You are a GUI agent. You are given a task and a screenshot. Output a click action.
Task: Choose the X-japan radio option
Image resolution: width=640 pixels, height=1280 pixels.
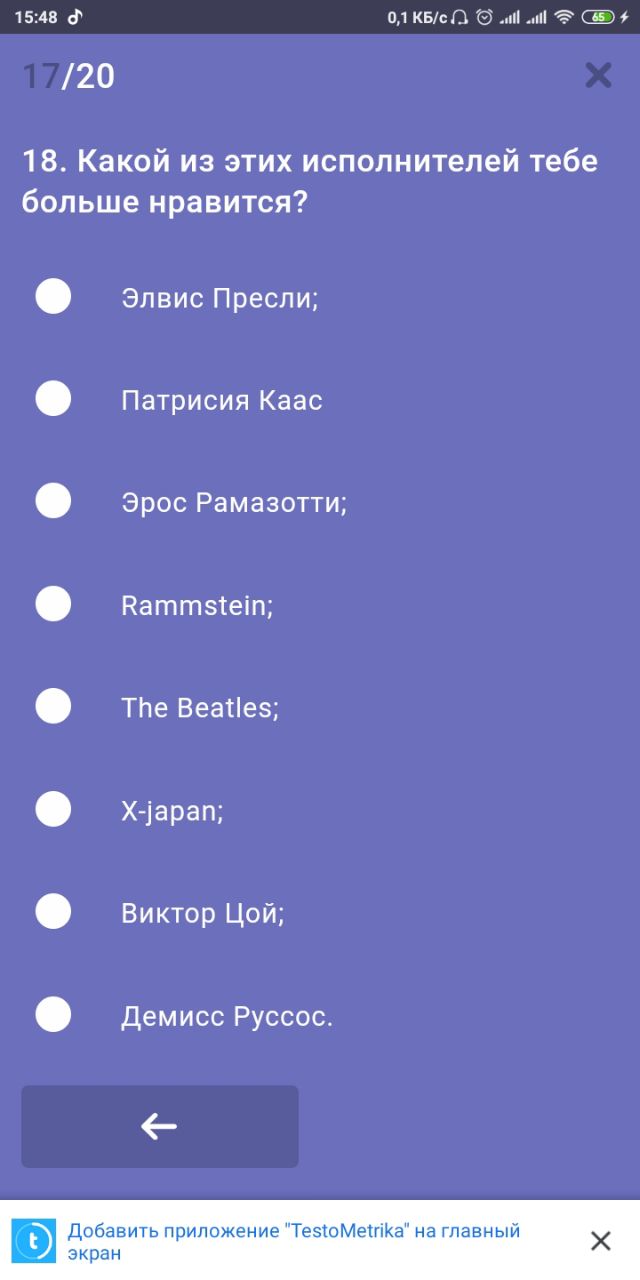click(53, 810)
